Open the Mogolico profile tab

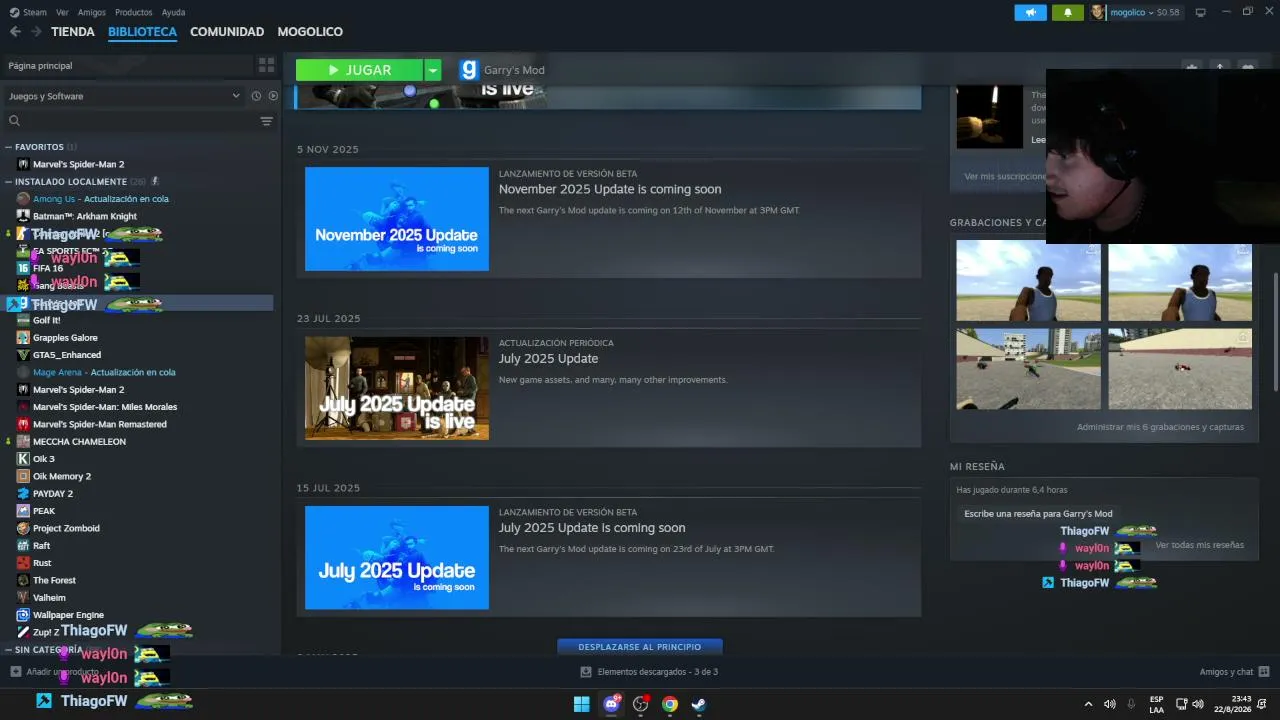click(x=310, y=32)
